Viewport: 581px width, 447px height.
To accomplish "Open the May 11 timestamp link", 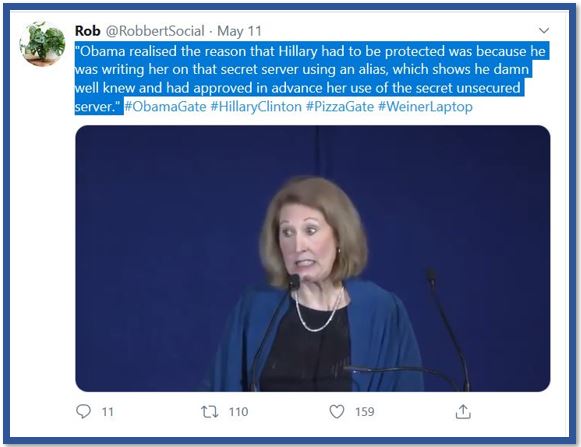I will pyautogui.click(x=239, y=31).
